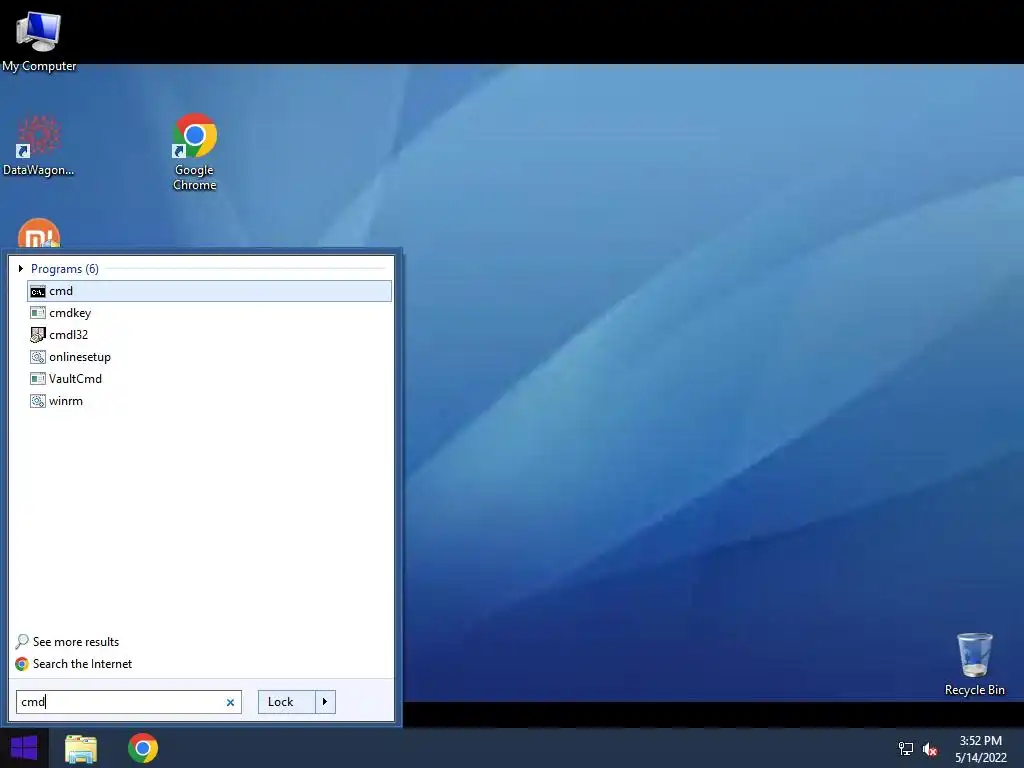Open the winrm result

(x=66, y=401)
